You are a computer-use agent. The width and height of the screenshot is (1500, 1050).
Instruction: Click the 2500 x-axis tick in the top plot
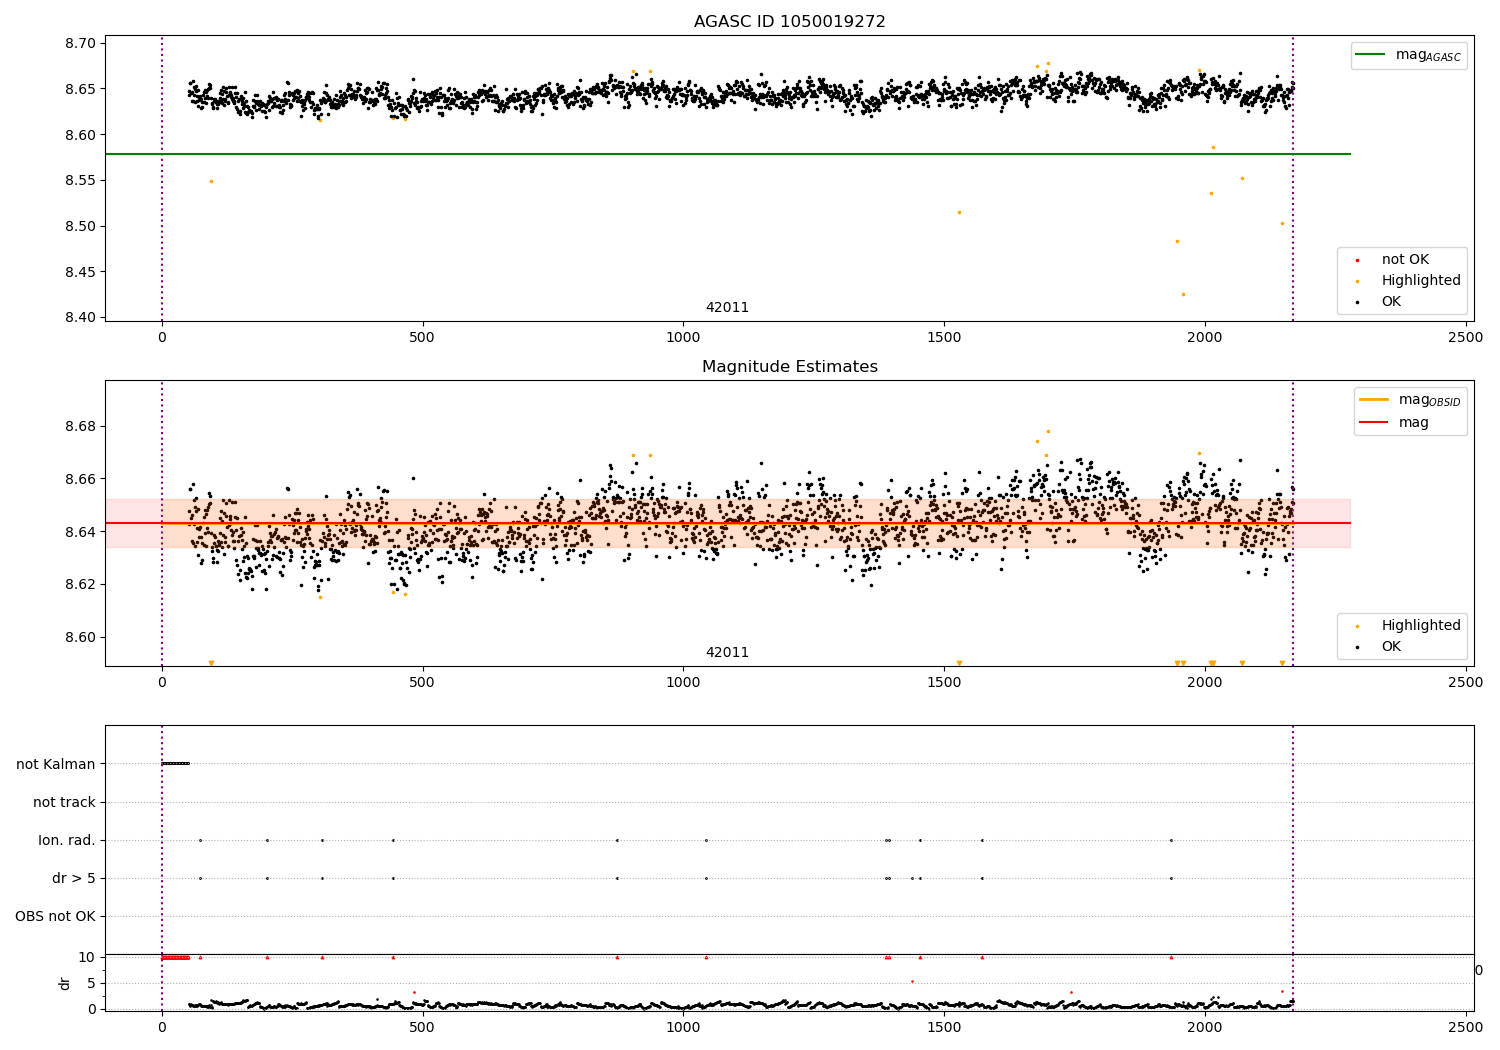[1466, 338]
